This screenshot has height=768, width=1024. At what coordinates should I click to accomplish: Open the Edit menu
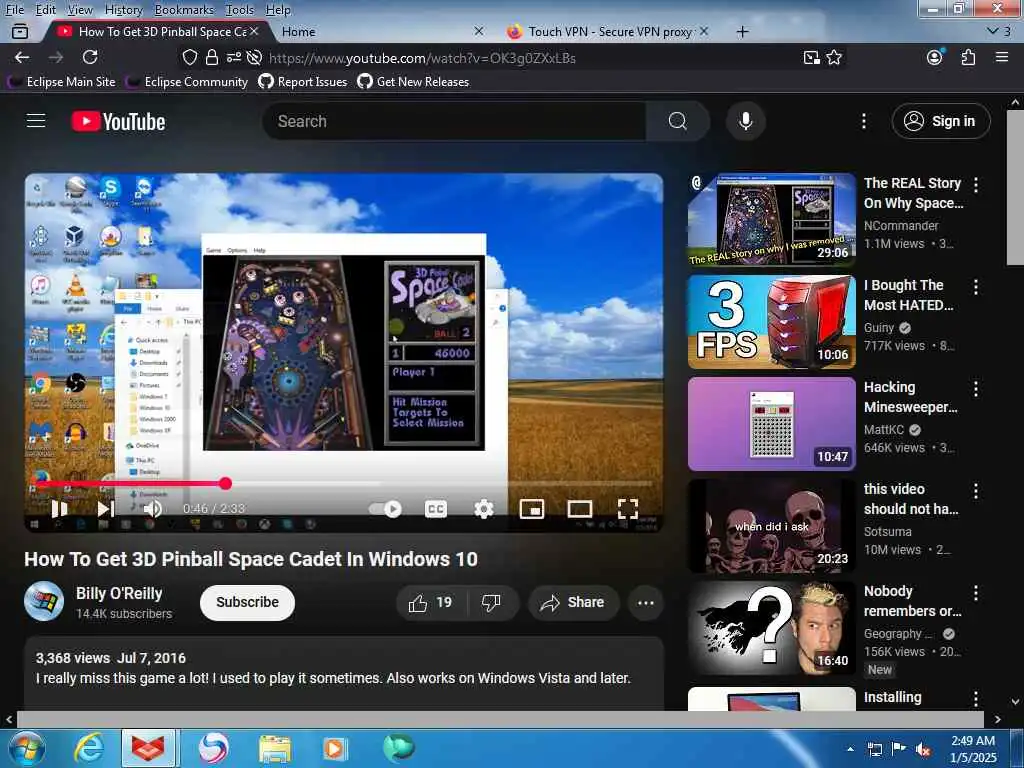45,10
